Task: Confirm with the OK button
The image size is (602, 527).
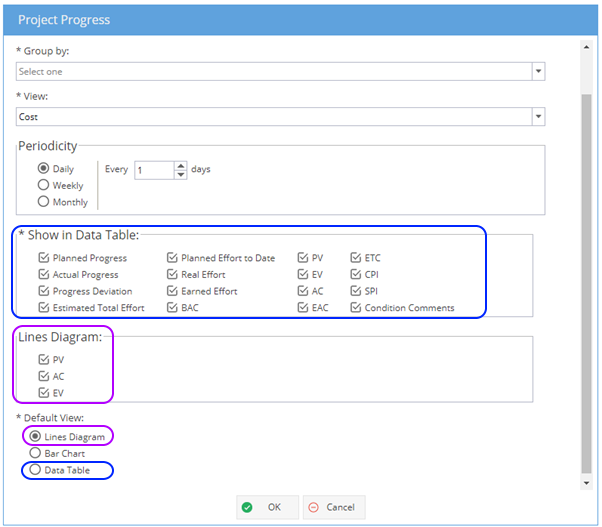Action: pyautogui.click(x=267, y=507)
